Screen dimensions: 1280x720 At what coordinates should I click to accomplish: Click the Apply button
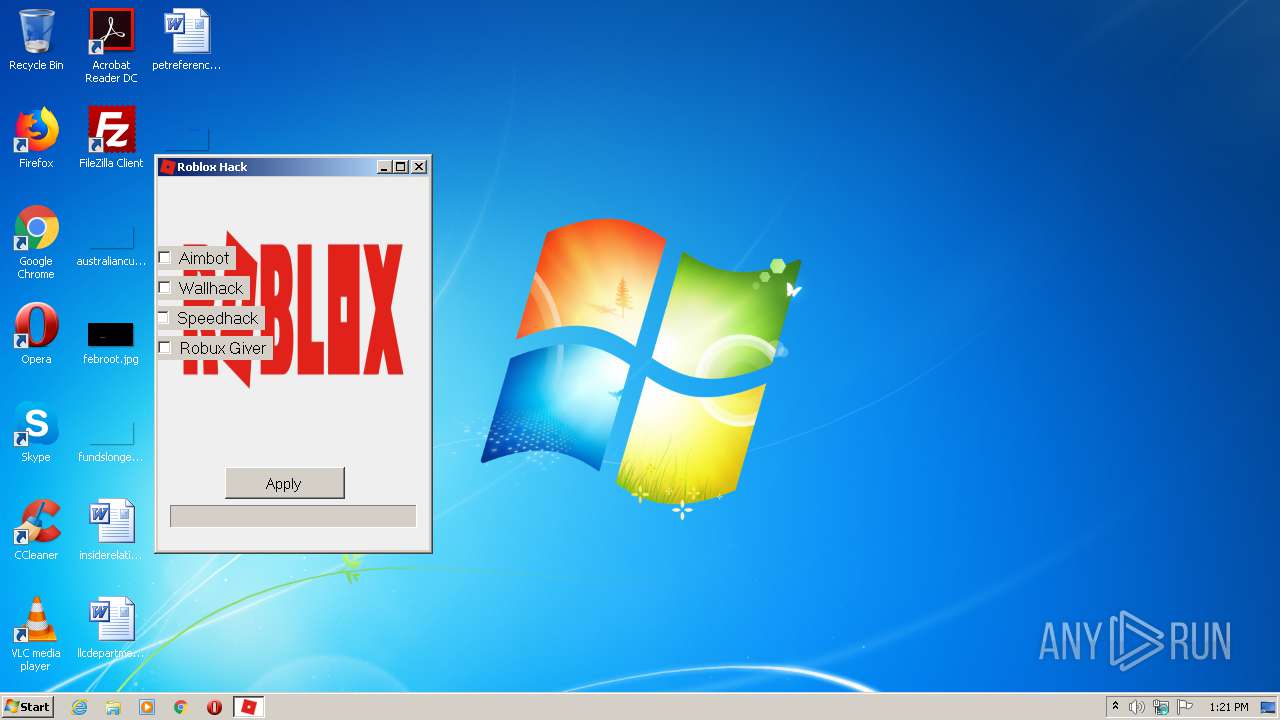[285, 483]
